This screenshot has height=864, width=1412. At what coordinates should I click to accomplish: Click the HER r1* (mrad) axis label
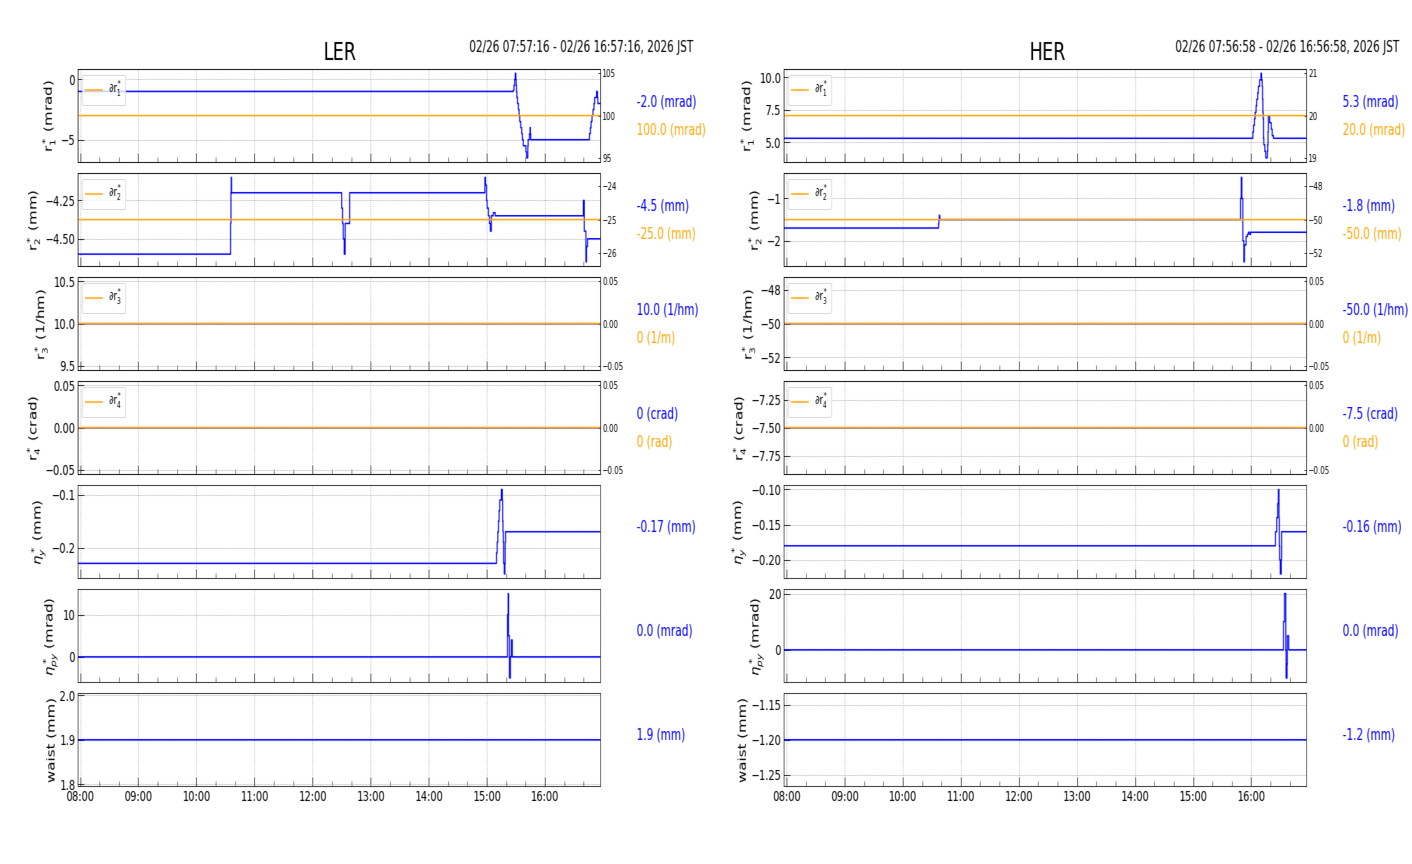click(x=747, y=116)
